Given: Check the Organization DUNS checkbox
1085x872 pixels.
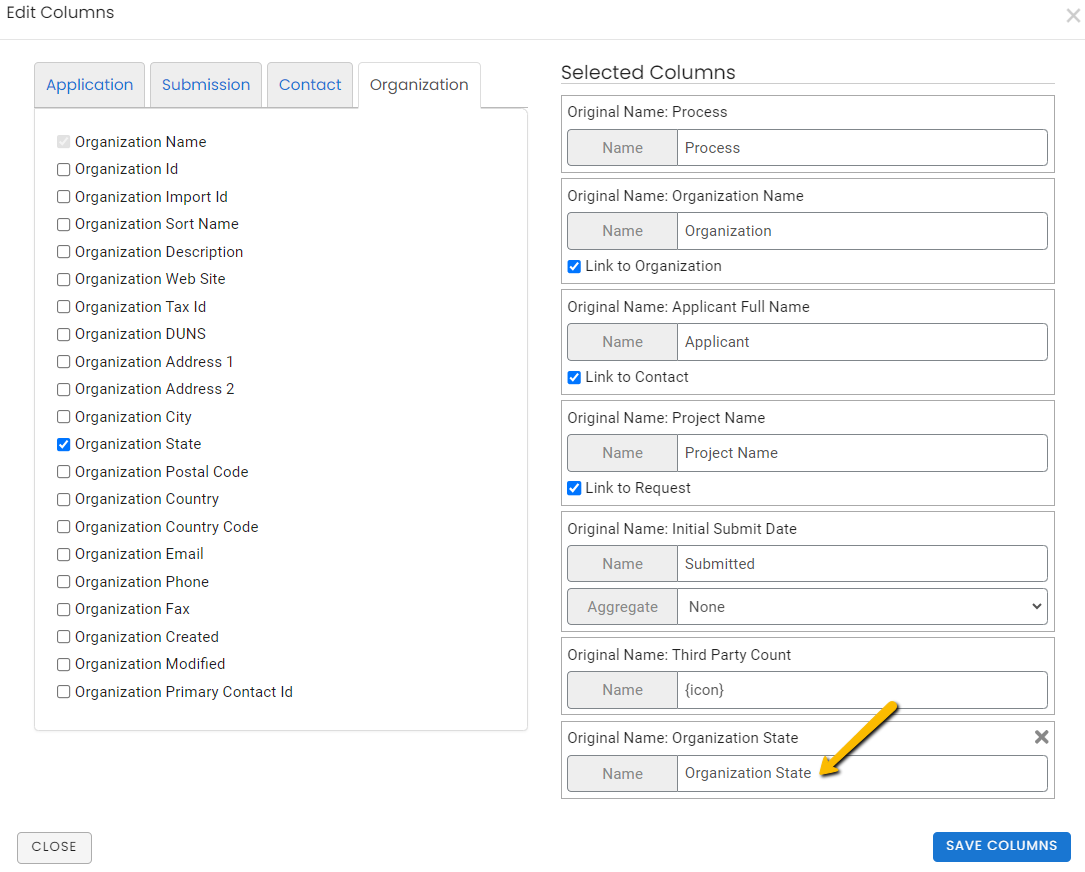Looking at the screenshot, I should 63,334.
